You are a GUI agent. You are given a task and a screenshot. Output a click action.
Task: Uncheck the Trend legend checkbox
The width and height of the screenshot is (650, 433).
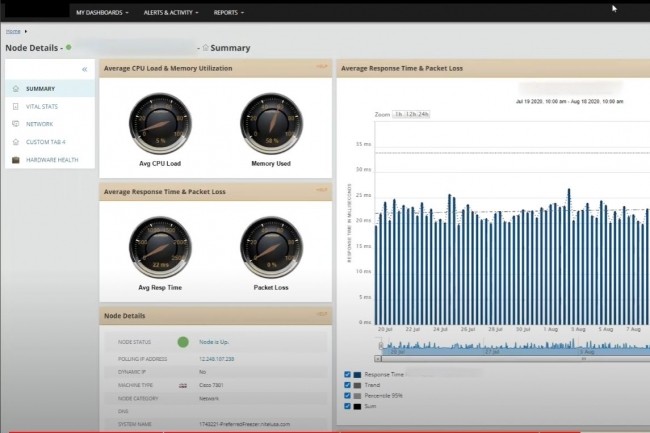point(347,385)
